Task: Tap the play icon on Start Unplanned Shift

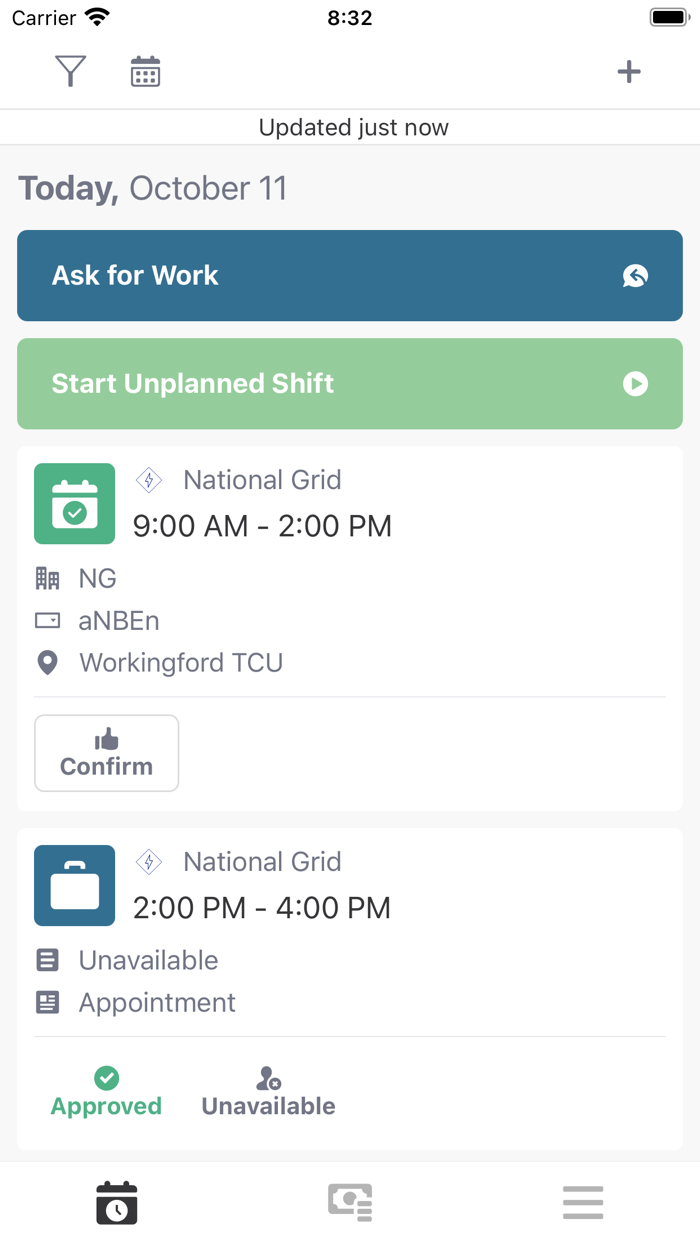Action: [636, 383]
